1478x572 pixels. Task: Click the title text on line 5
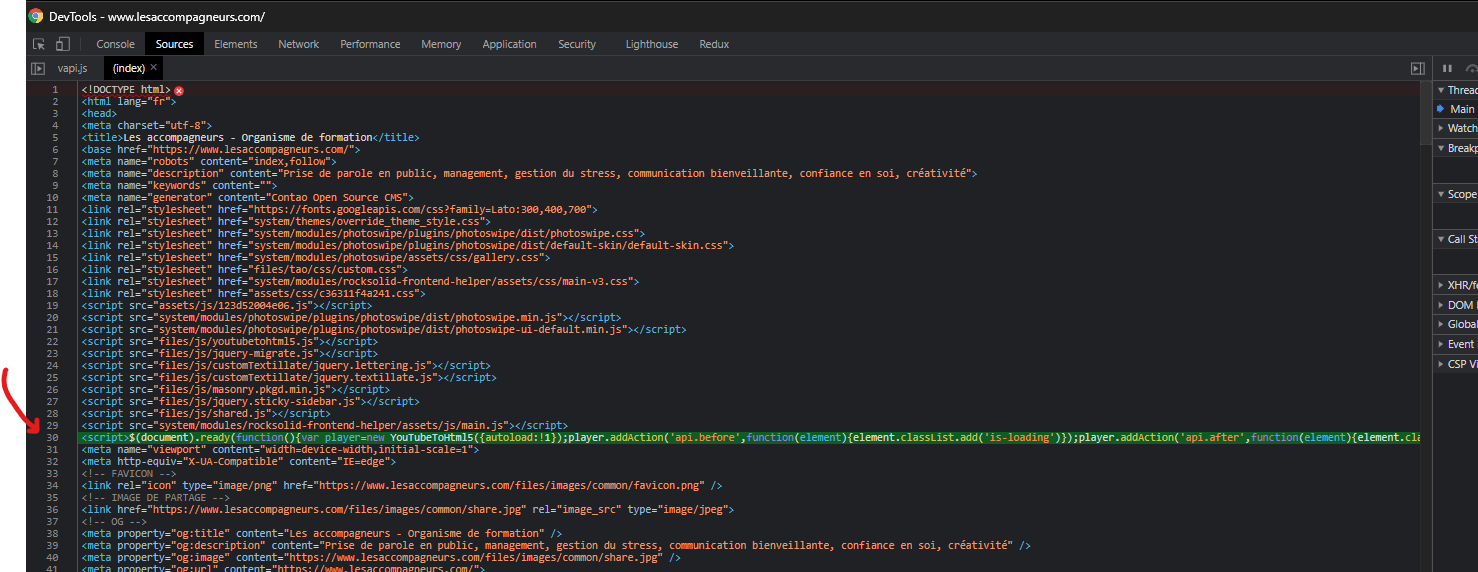point(250,138)
